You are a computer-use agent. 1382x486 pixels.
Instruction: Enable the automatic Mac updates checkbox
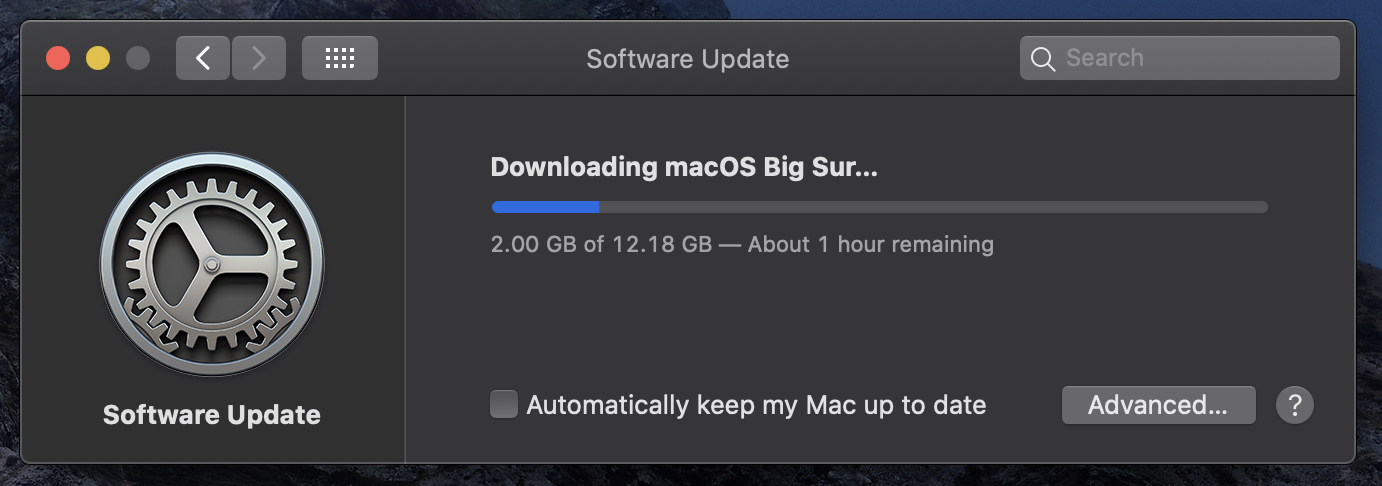pyautogui.click(x=504, y=405)
